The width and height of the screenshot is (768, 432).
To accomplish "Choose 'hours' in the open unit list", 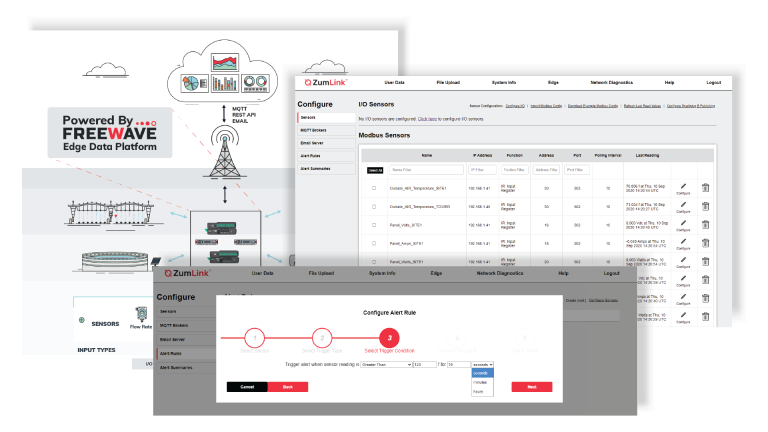I will pyautogui.click(x=482, y=391).
